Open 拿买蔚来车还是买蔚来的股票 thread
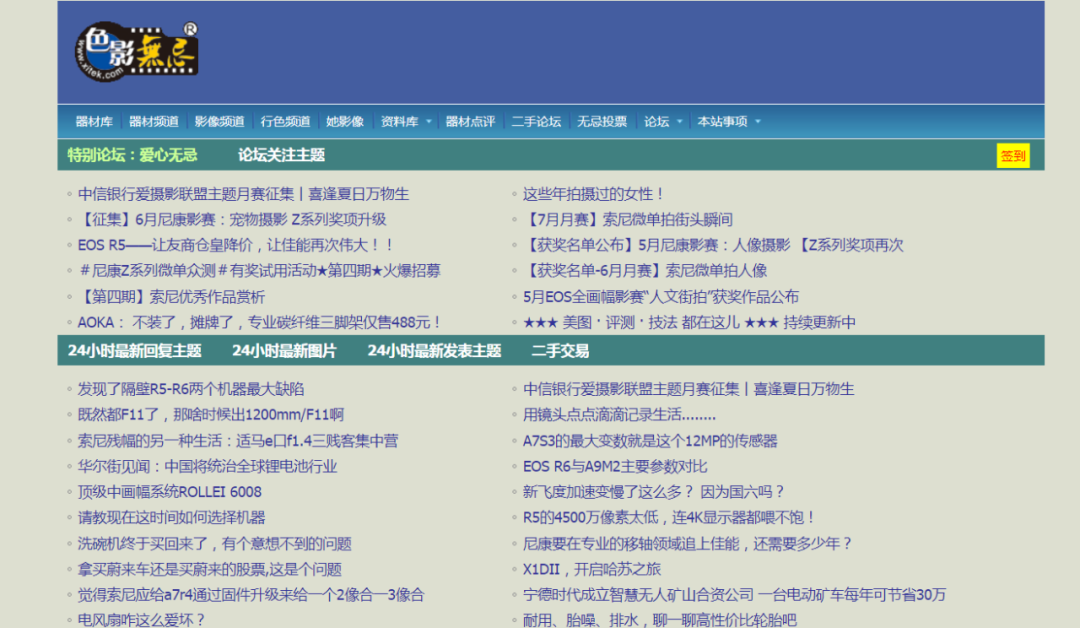The width and height of the screenshot is (1080, 628). click(209, 569)
